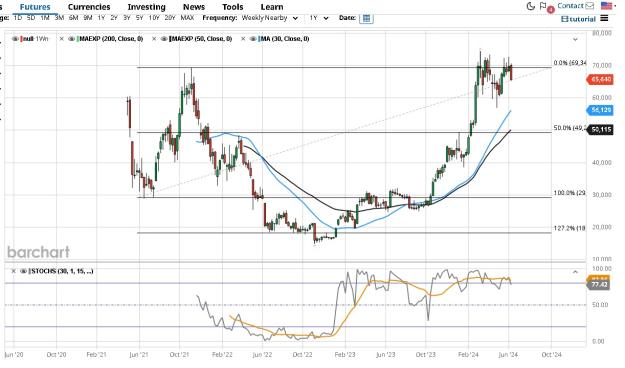Hide the MAEXP 50 overlay
Screen dimensions: 625x368
pos(164,39)
